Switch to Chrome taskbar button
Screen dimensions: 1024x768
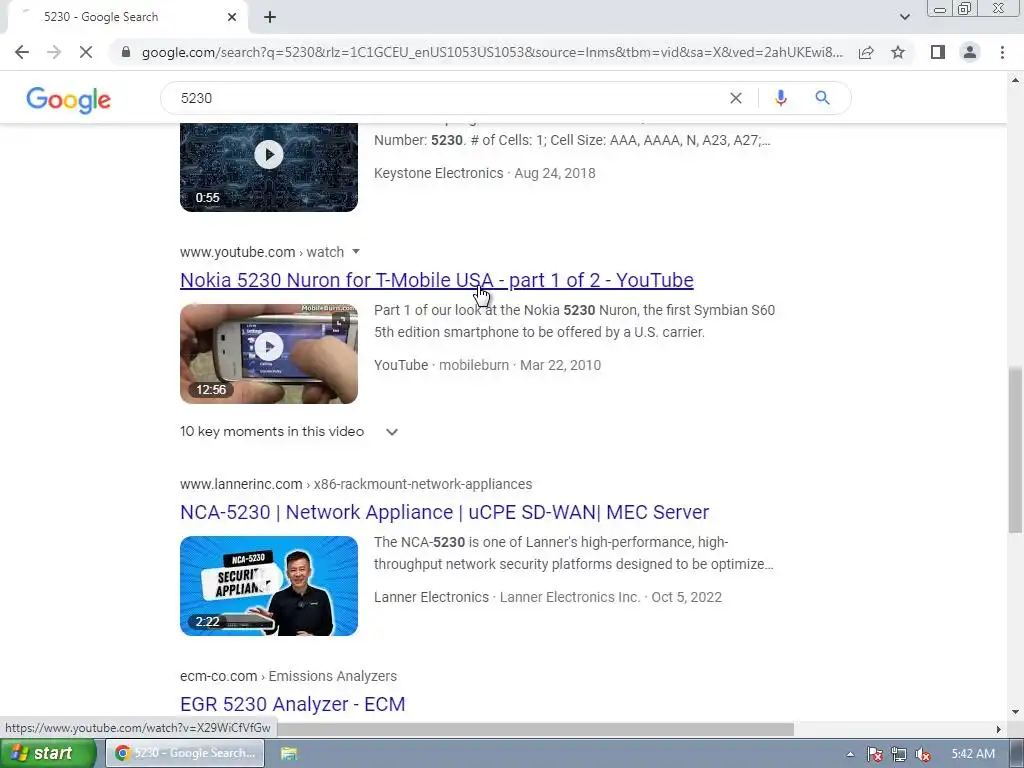click(x=185, y=753)
